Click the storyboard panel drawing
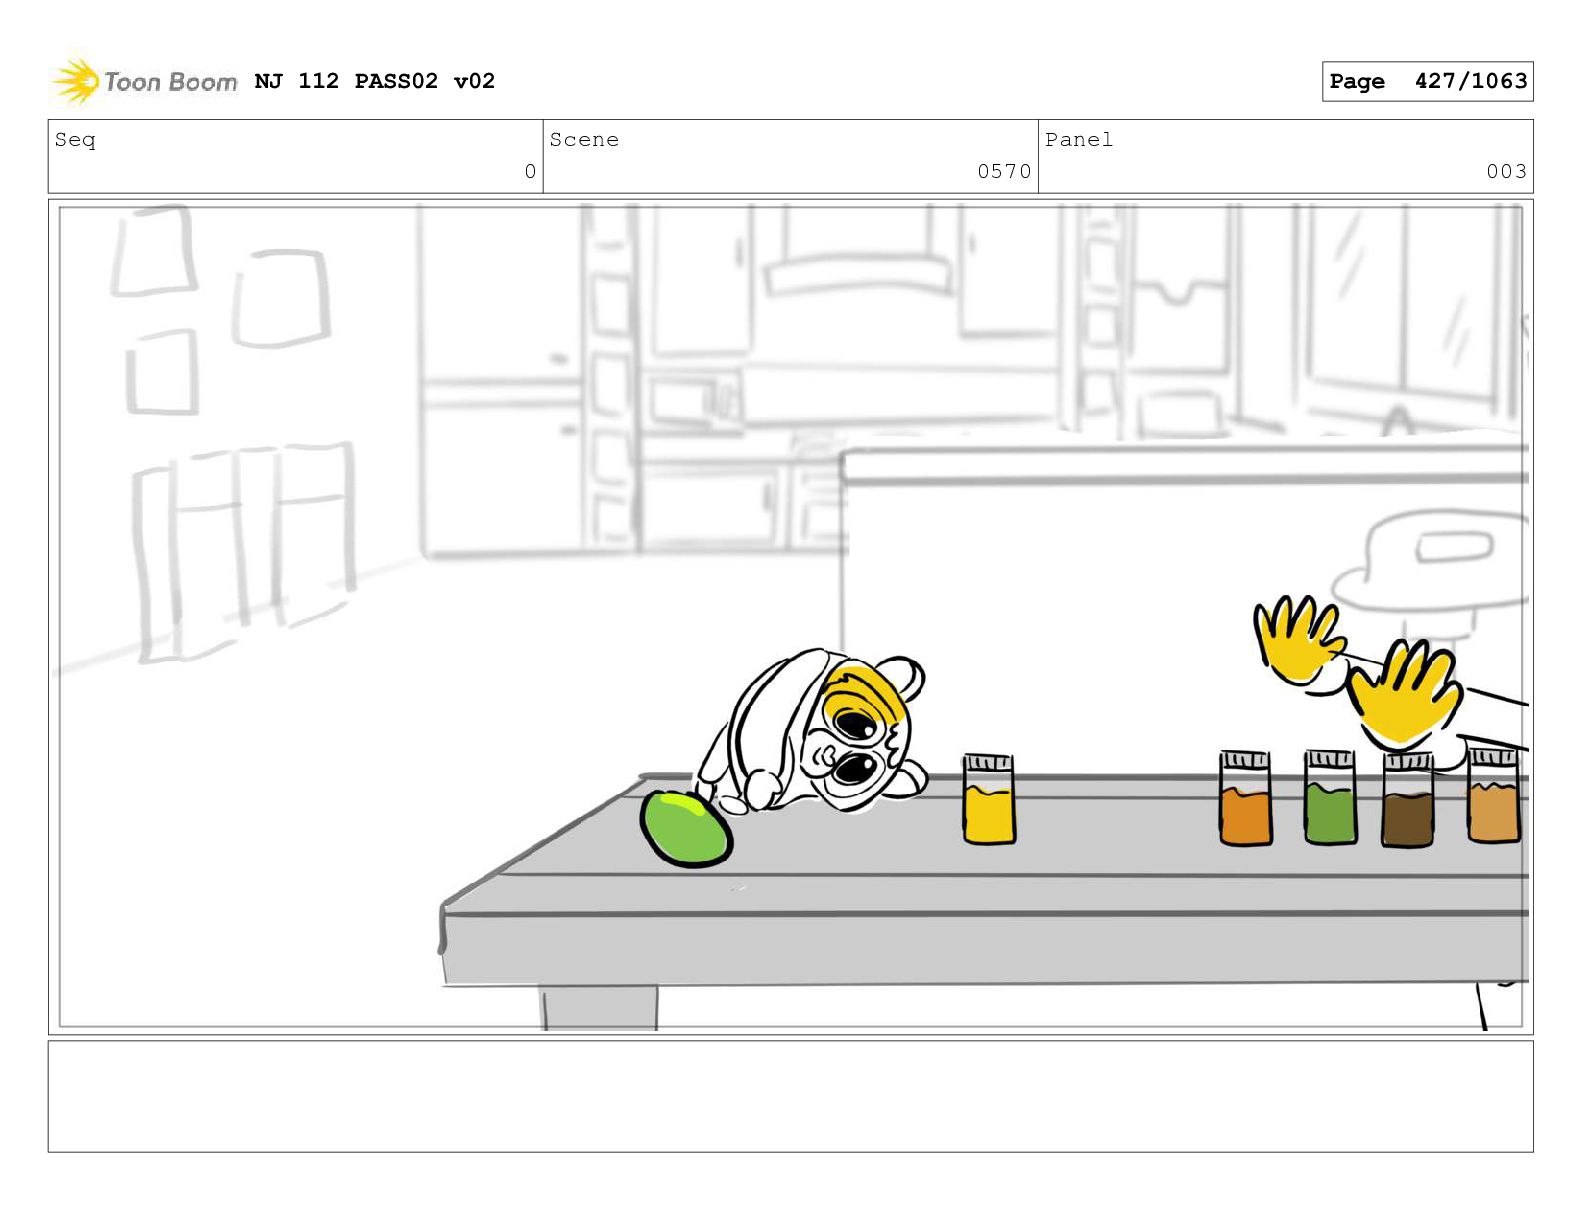This screenshot has height=1224, width=1584. click(x=790, y=616)
